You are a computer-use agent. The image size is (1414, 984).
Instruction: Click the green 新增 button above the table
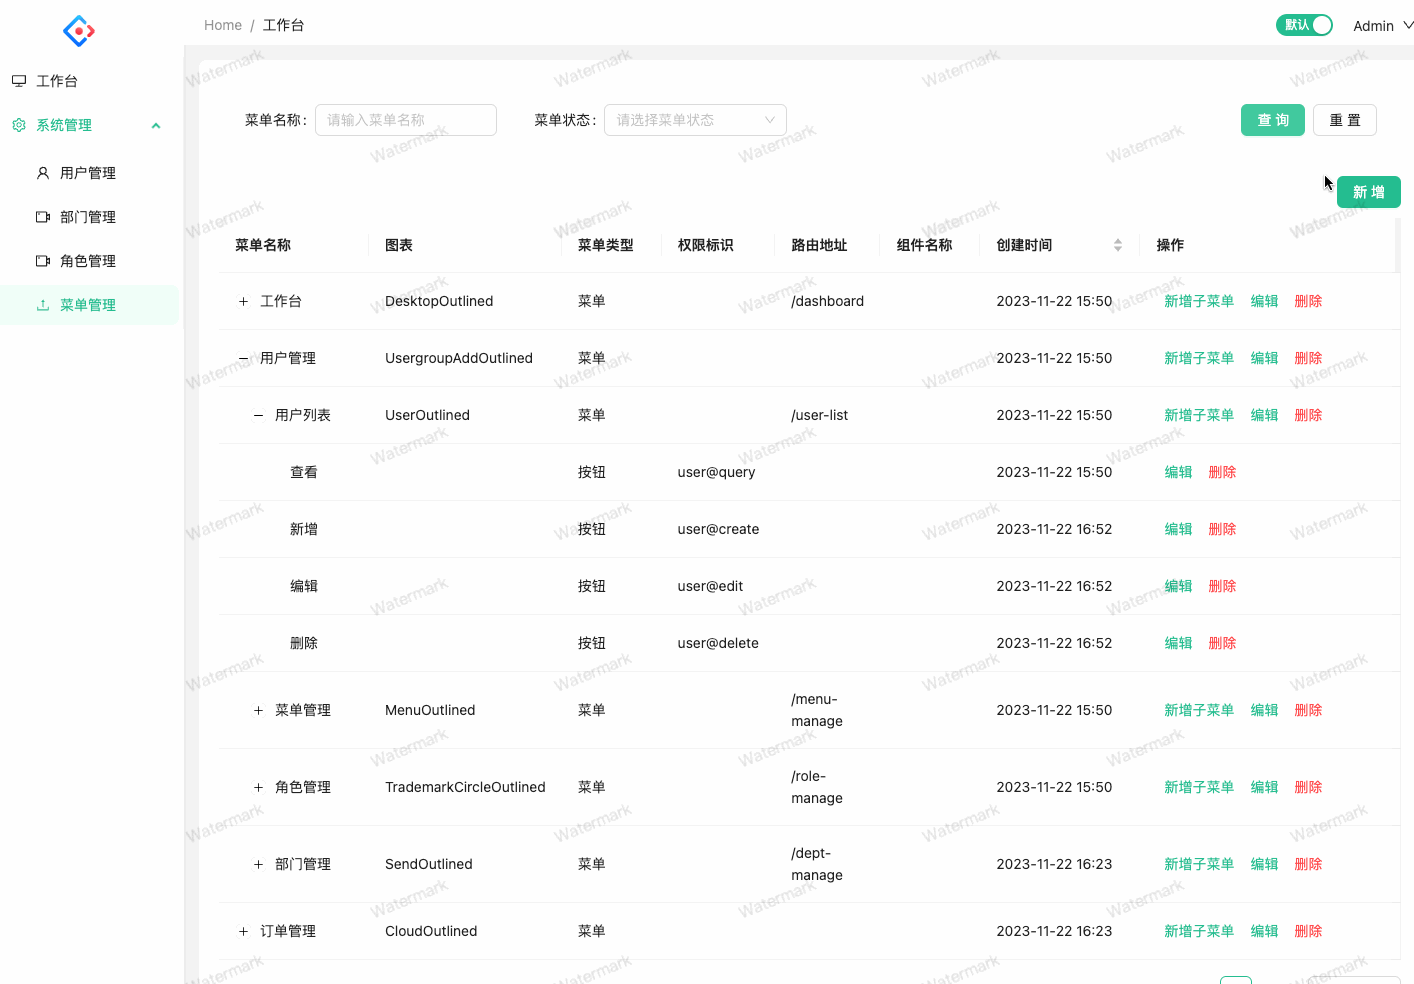tap(1368, 191)
